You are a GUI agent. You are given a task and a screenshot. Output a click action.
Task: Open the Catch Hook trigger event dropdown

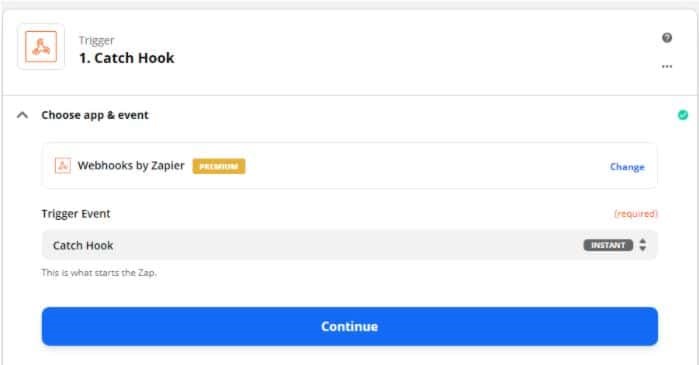(350, 245)
